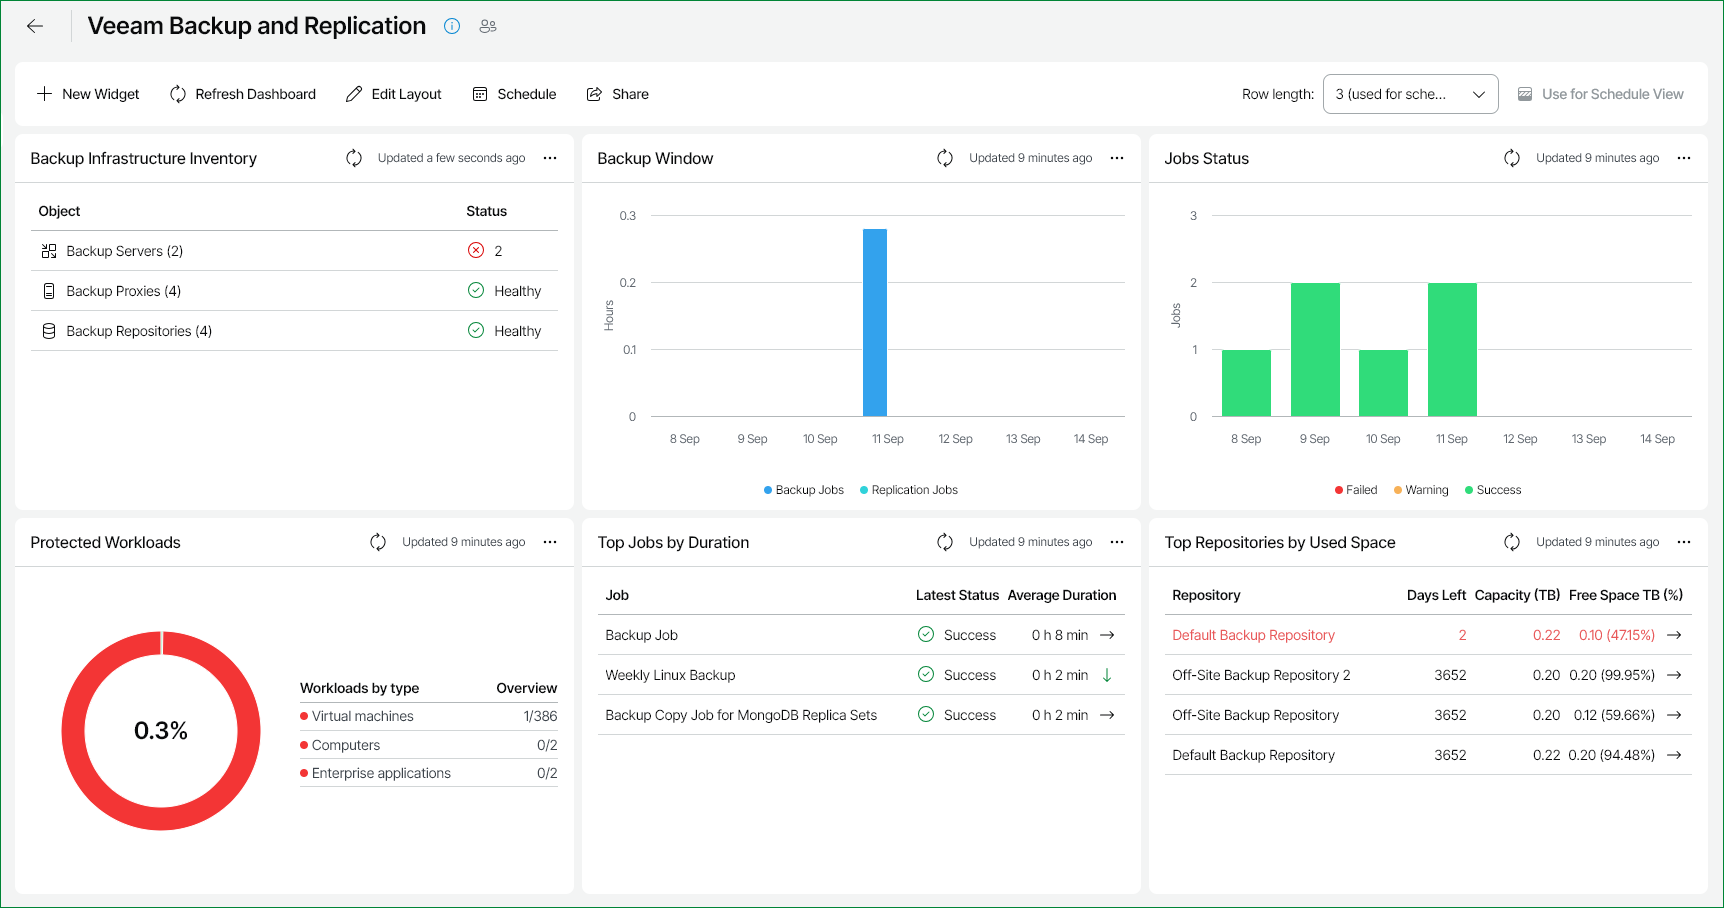This screenshot has width=1724, height=908.
Task: Open the red Default Backup Repository link
Action: coord(1253,635)
